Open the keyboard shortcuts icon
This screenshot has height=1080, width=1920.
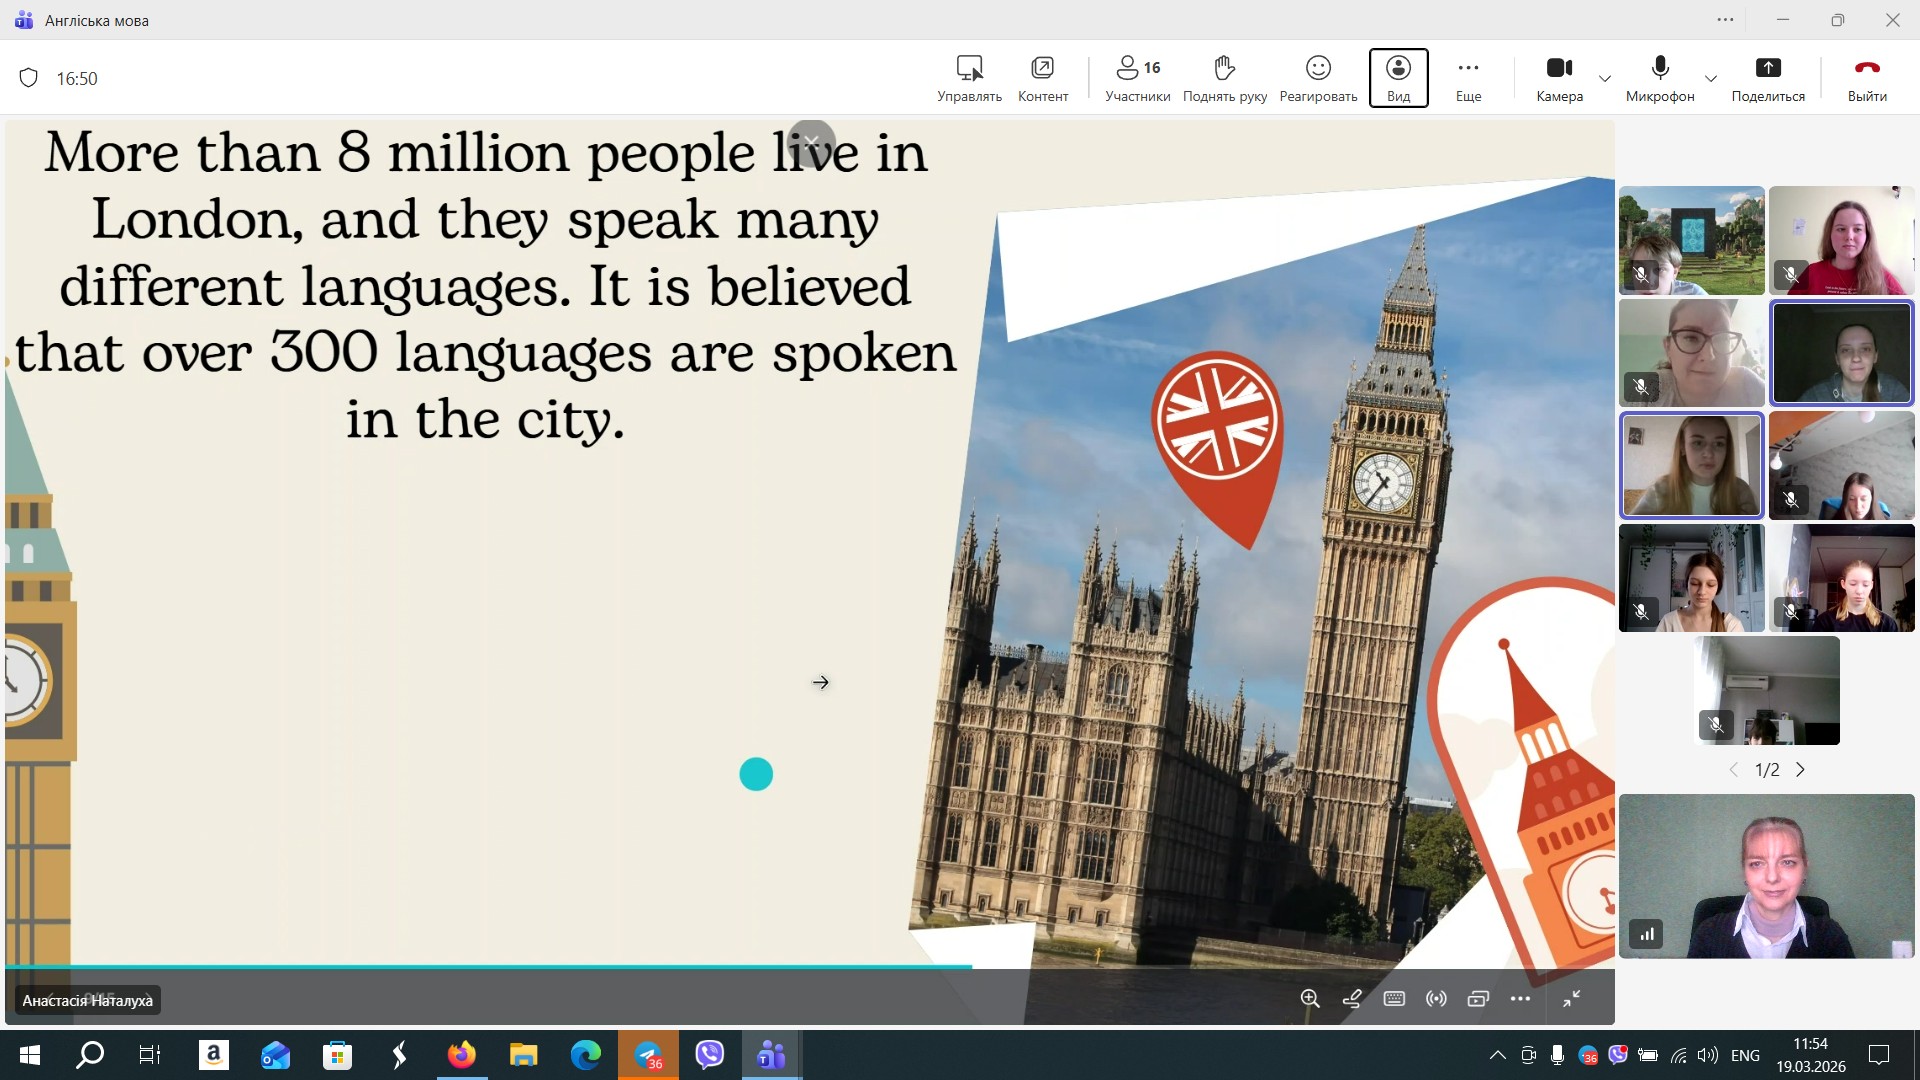click(x=1394, y=998)
